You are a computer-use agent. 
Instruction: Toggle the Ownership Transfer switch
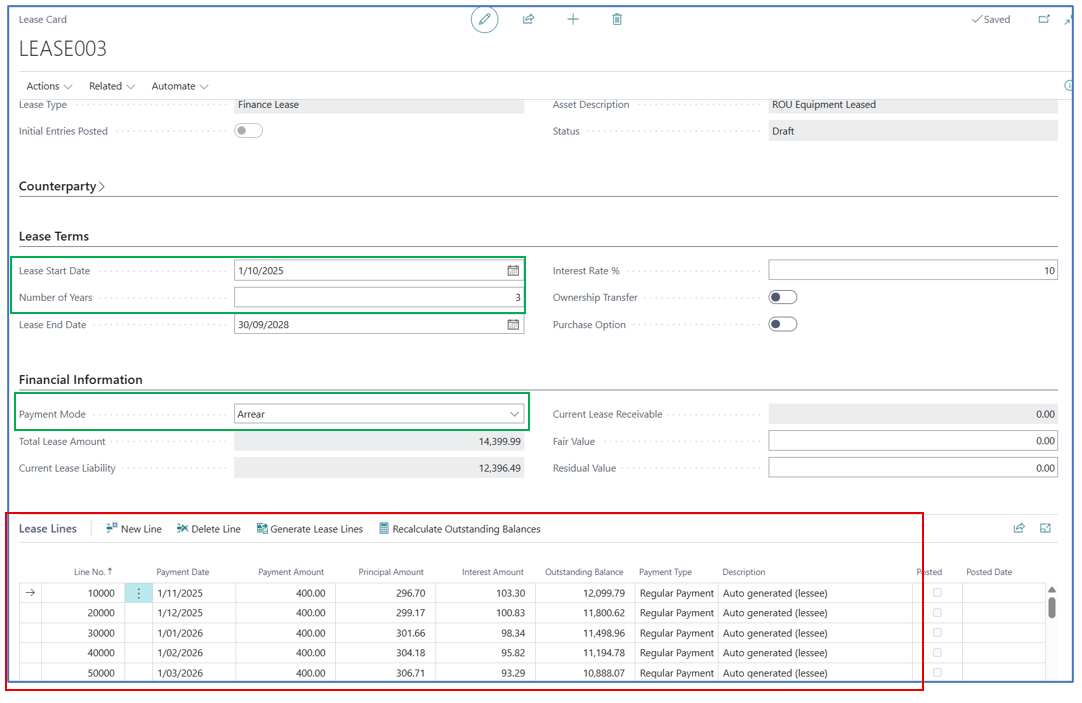click(782, 297)
